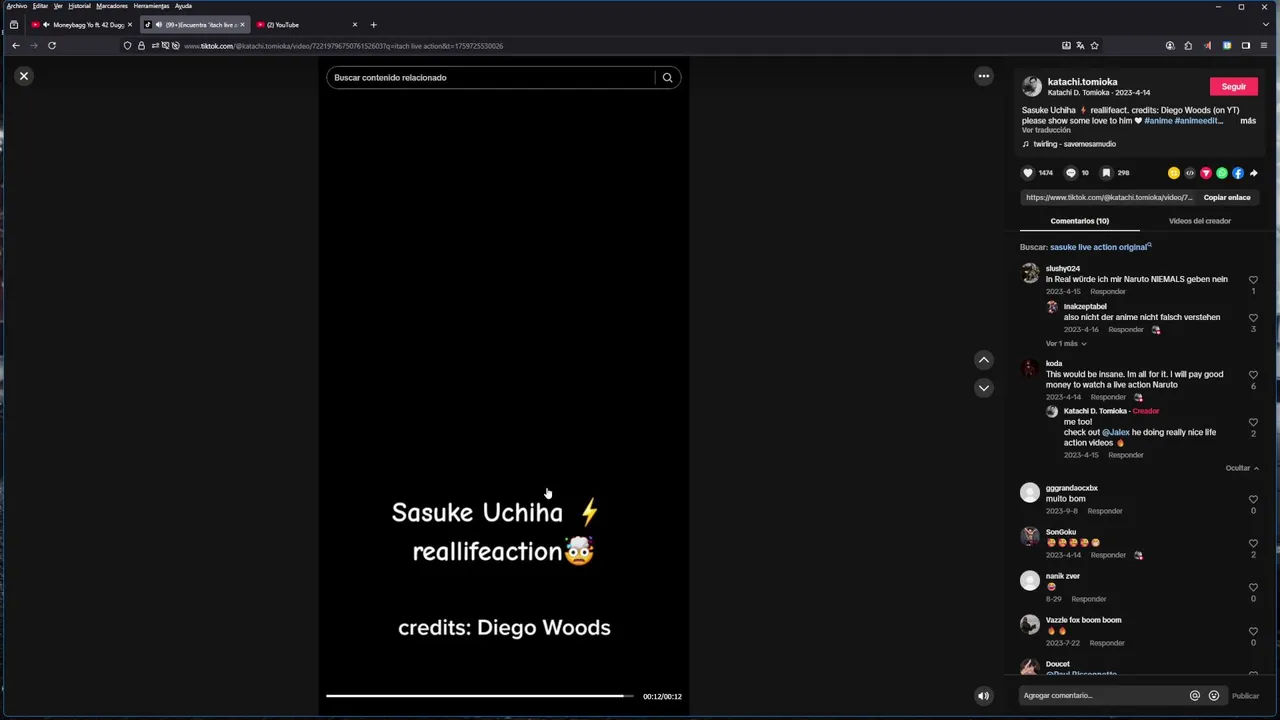Click the yellow repost icon
1280x720 pixels.
[x=1174, y=173]
